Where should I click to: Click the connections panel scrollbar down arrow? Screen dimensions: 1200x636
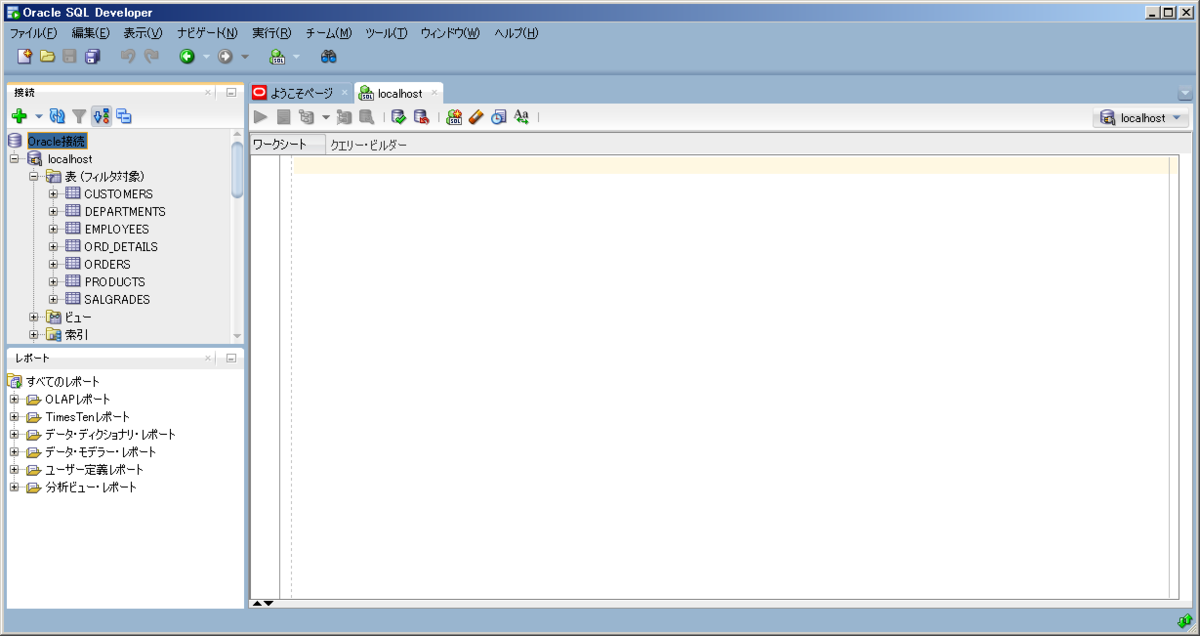(x=237, y=334)
